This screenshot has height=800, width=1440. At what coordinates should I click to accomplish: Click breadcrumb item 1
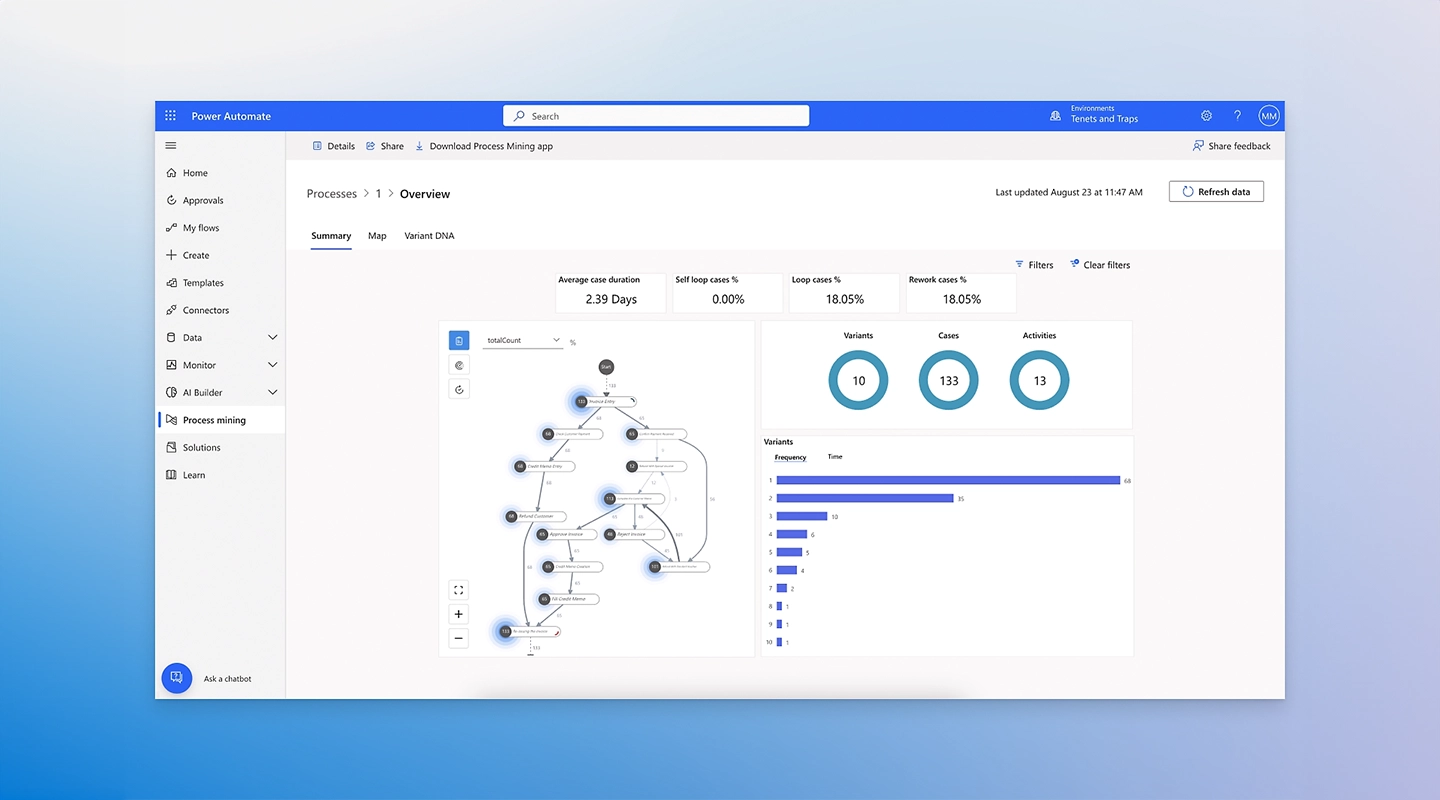pos(379,194)
